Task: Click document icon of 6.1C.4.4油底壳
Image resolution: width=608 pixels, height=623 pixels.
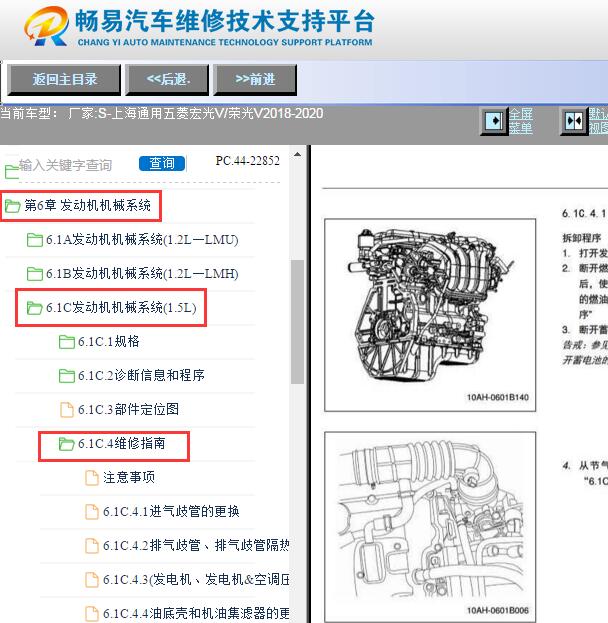Action: click(x=92, y=613)
